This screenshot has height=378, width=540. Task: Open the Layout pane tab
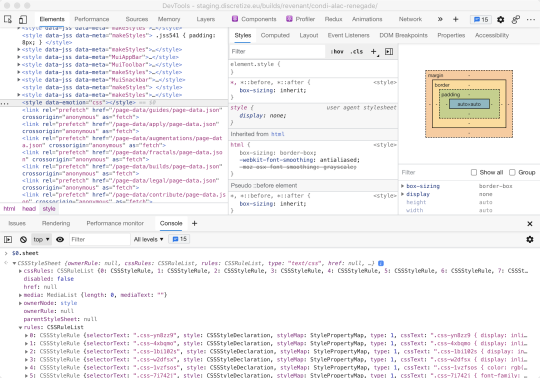tap(309, 35)
